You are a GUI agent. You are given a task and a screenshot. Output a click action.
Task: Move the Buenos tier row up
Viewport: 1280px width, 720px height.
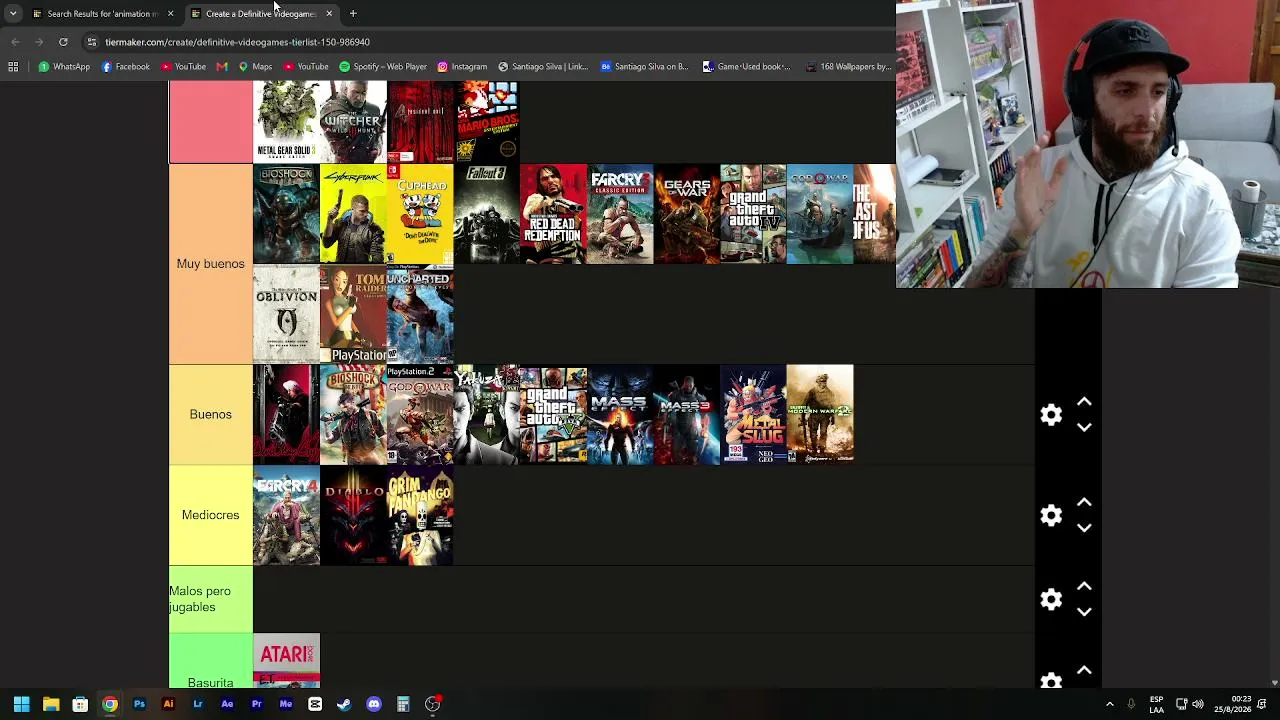pos(1084,402)
